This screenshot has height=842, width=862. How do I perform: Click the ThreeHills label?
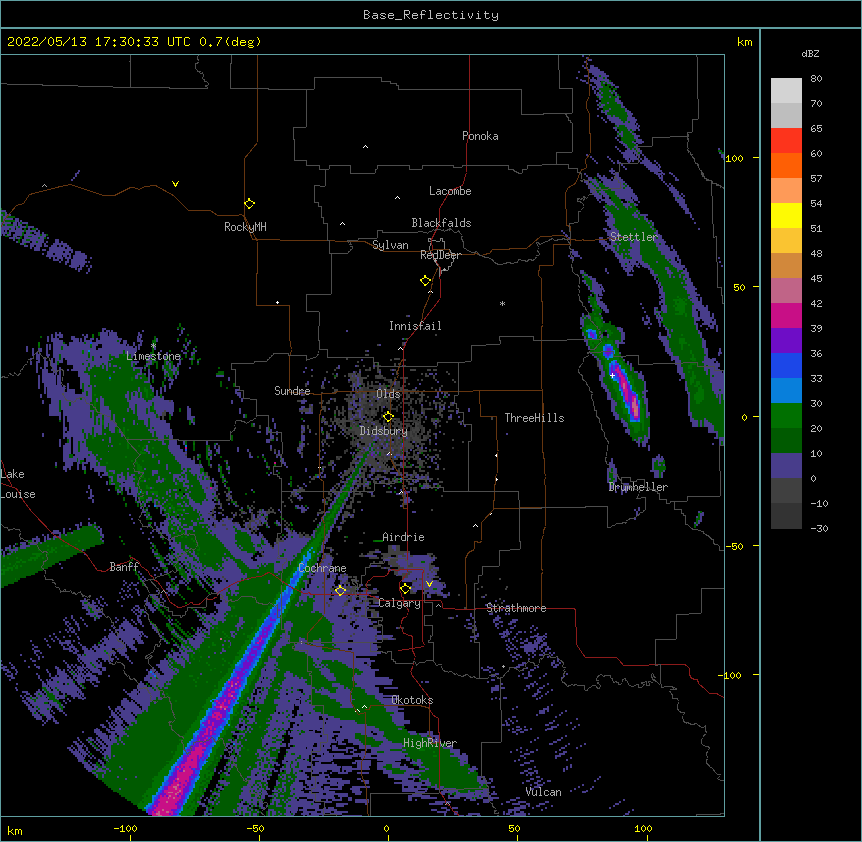coord(534,418)
